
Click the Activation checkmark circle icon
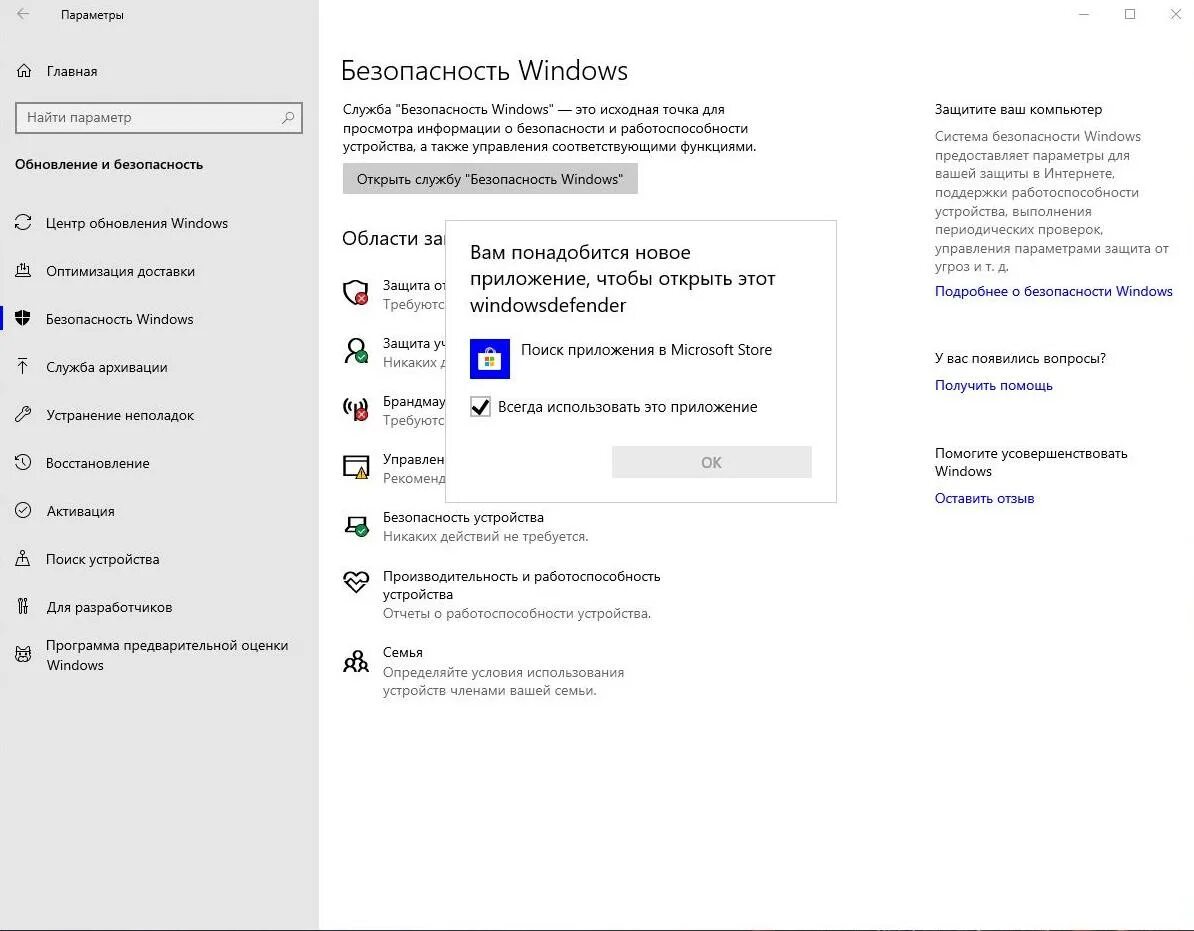pos(23,510)
